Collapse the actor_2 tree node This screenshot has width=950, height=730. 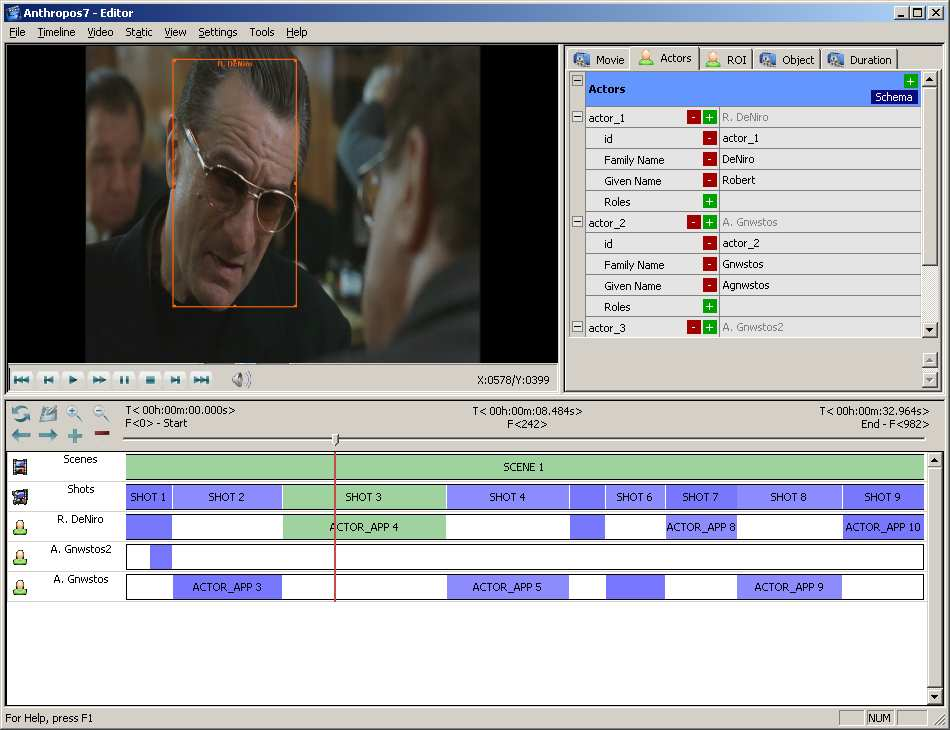577,222
